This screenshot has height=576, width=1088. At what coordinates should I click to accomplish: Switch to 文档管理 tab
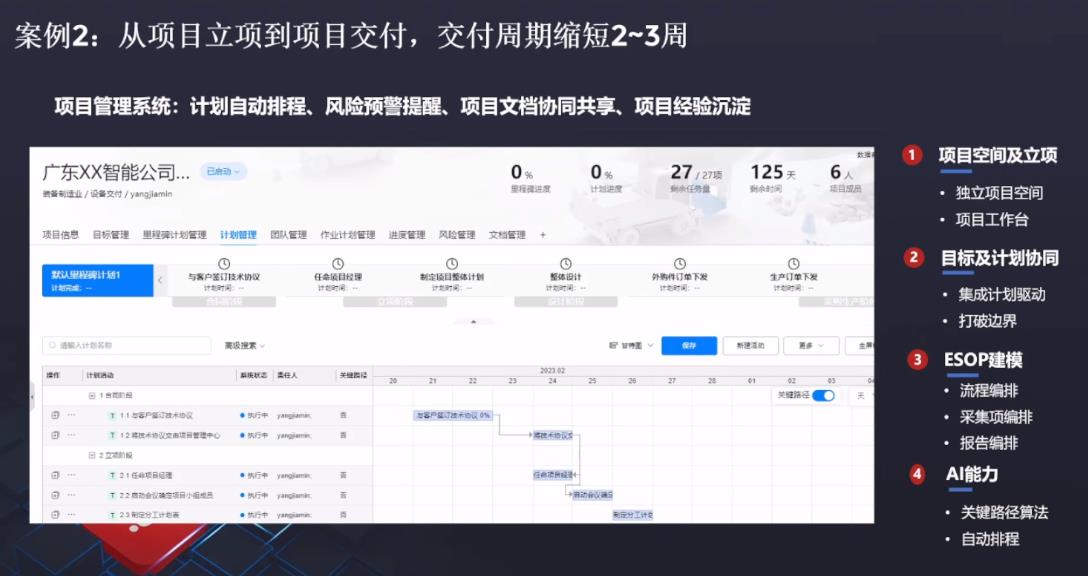(507, 235)
